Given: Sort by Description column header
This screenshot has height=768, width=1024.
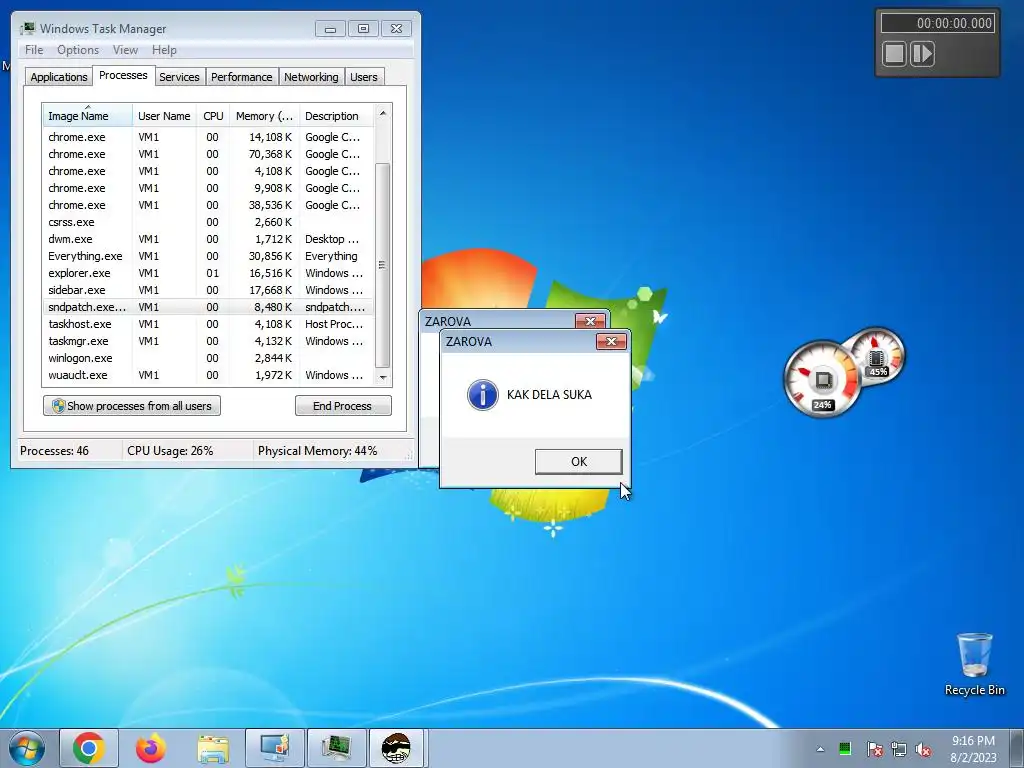Looking at the screenshot, I should point(336,116).
